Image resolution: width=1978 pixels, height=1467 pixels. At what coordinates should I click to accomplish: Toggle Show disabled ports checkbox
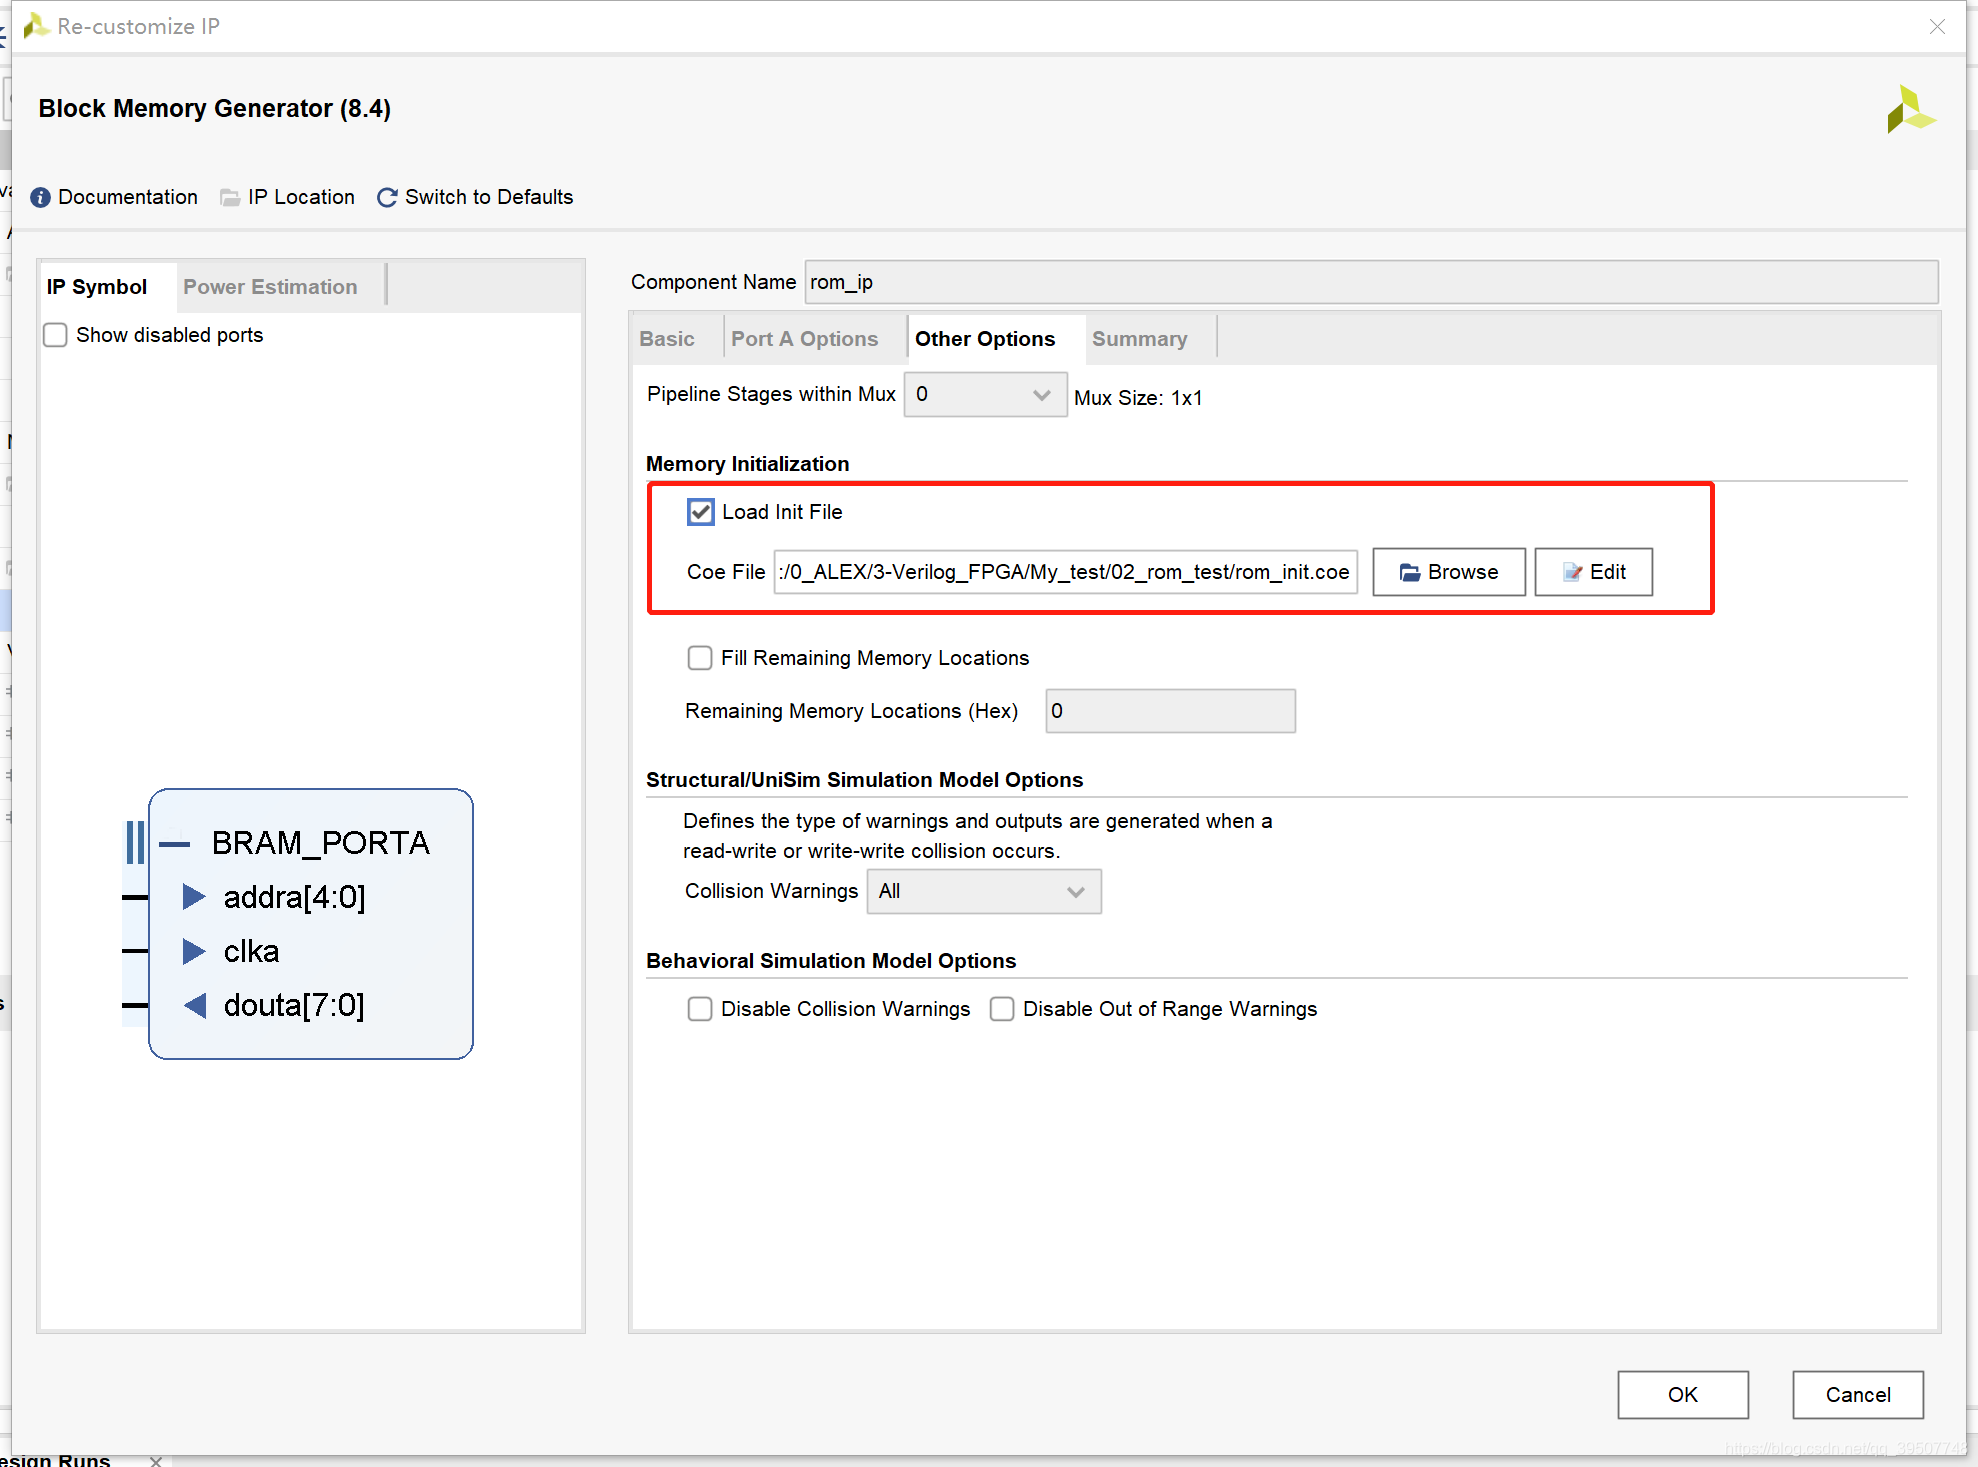(x=56, y=335)
